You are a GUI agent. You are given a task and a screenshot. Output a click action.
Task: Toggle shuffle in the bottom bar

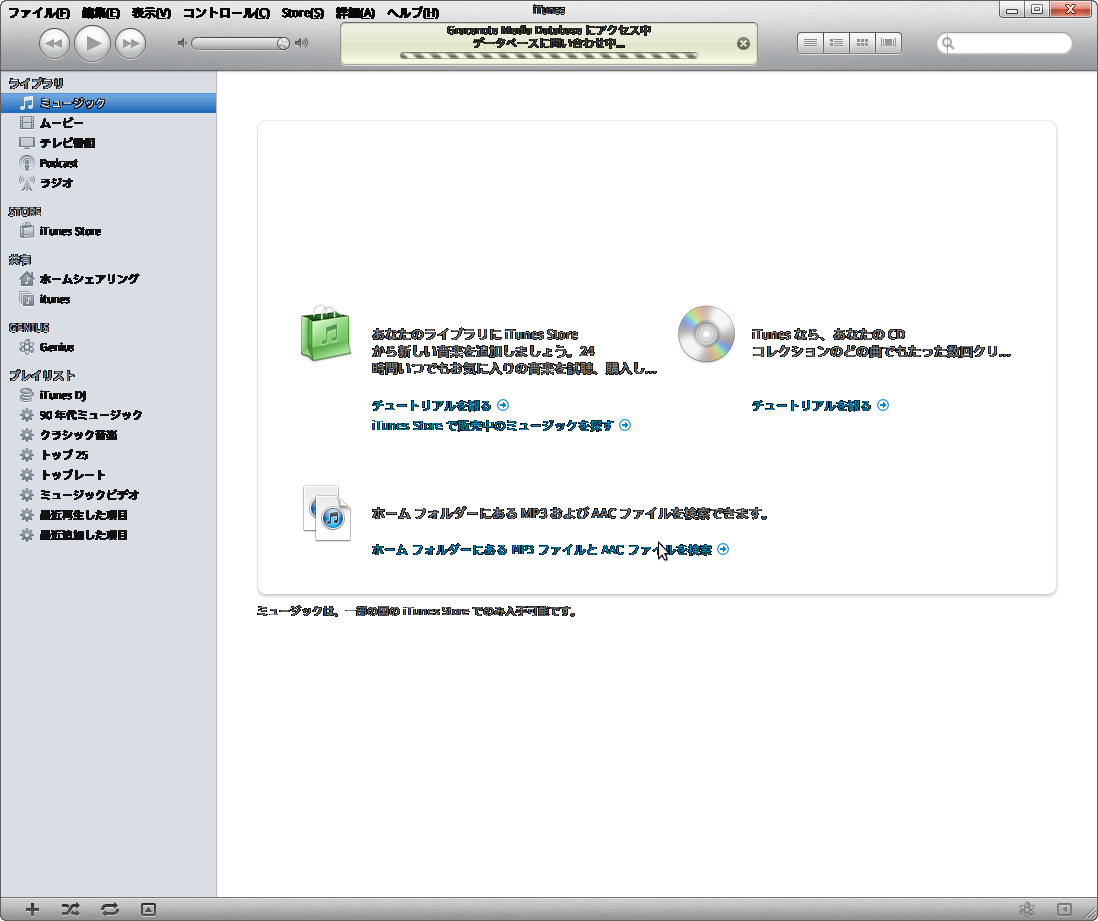pyautogui.click(x=70, y=909)
